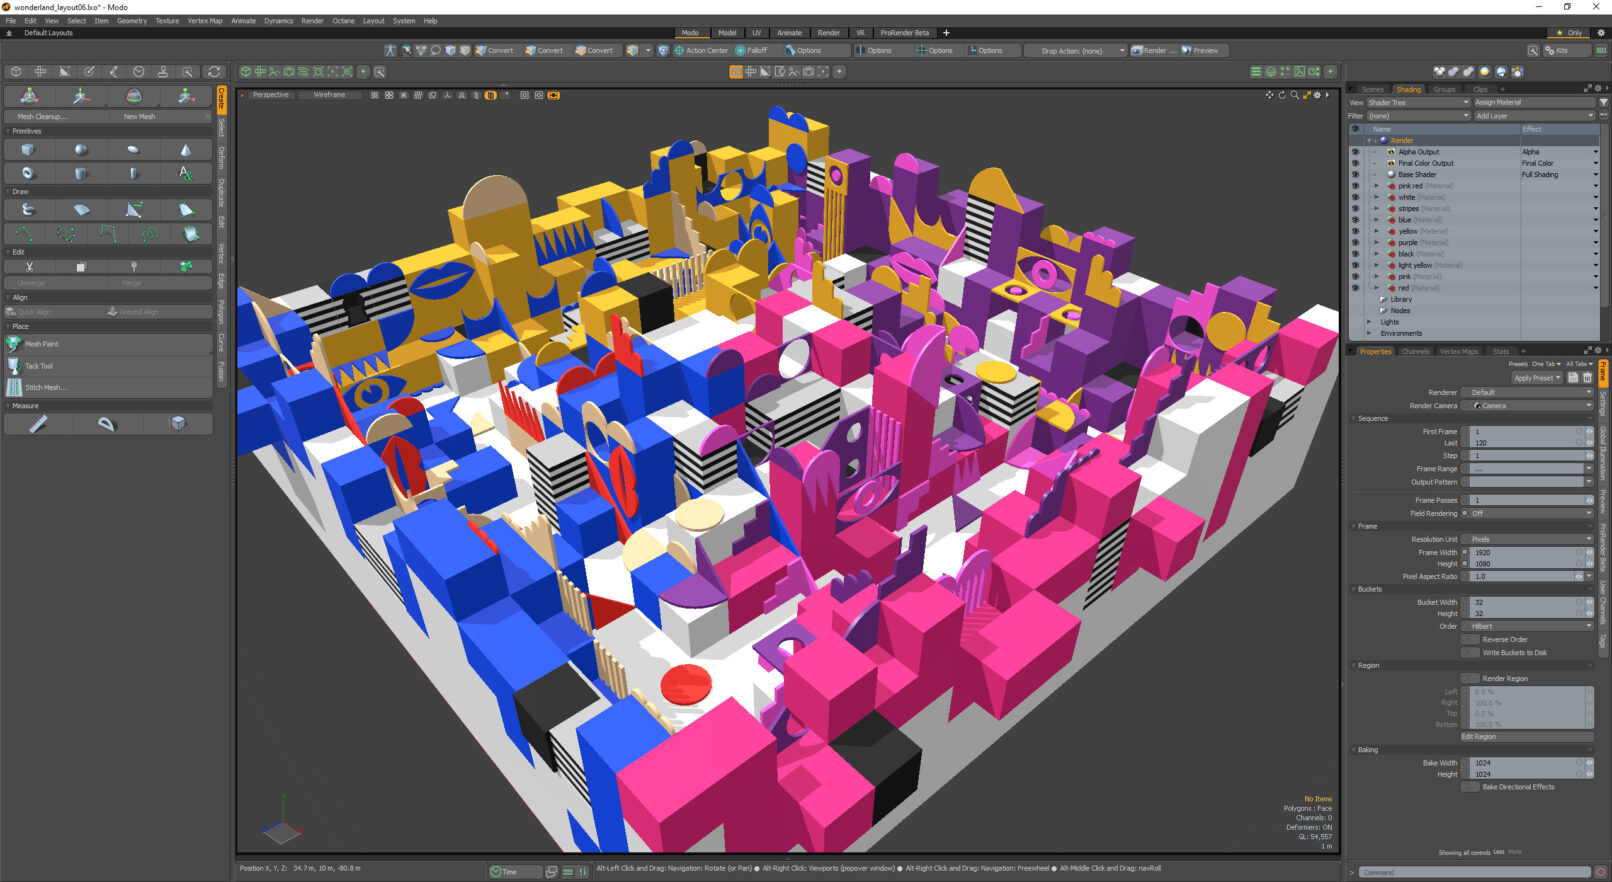Click the Mesh Cleanup button
1612x882 pixels.
tap(42, 117)
